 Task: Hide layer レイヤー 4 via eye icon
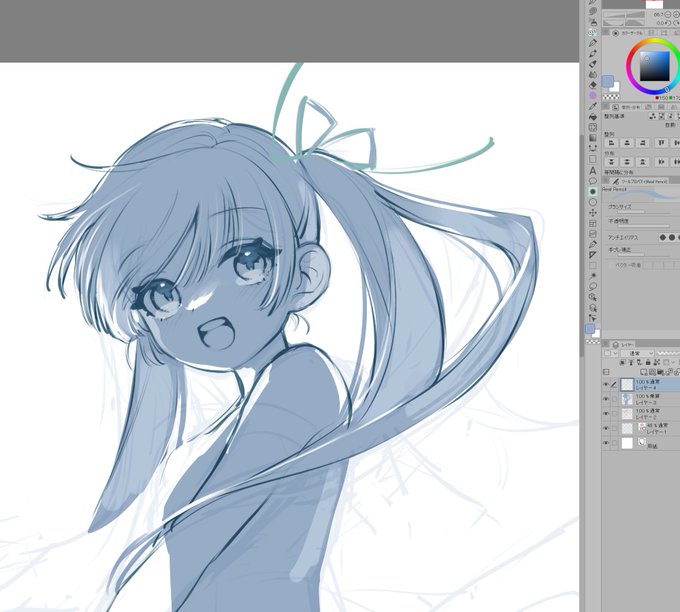tap(606, 384)
